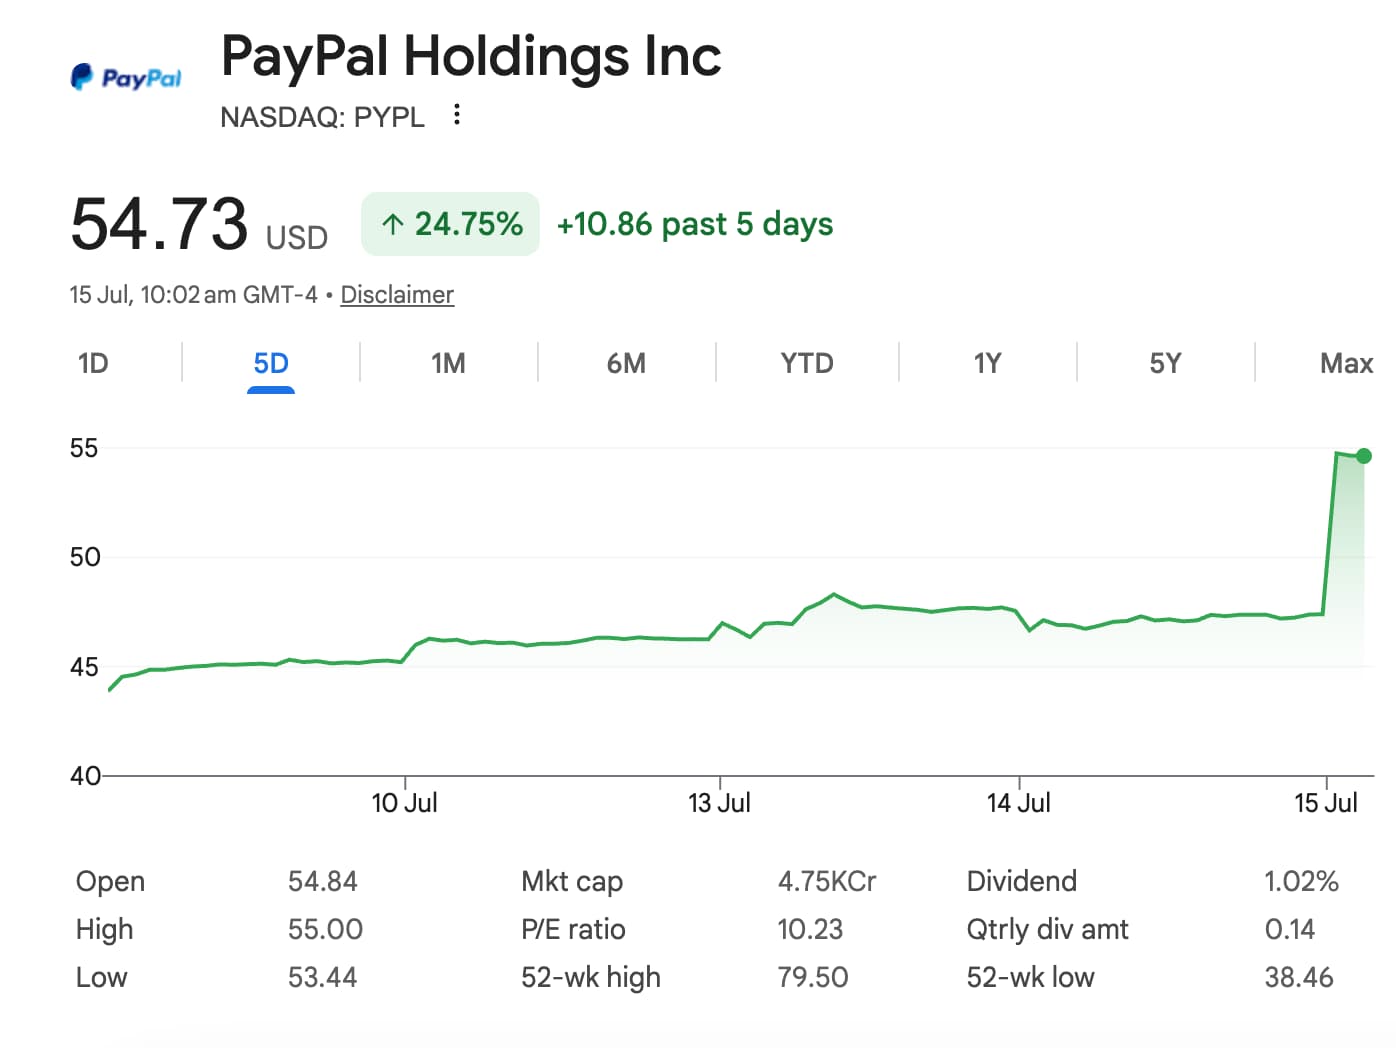Click the green endpoint dot on chart
The width and height of the screenshot is (1396, 1048).
pos(1363,456)
